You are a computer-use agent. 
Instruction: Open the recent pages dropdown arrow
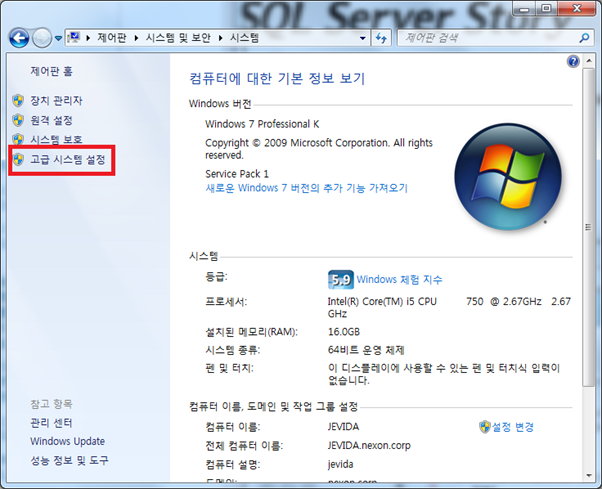(58, 38)
